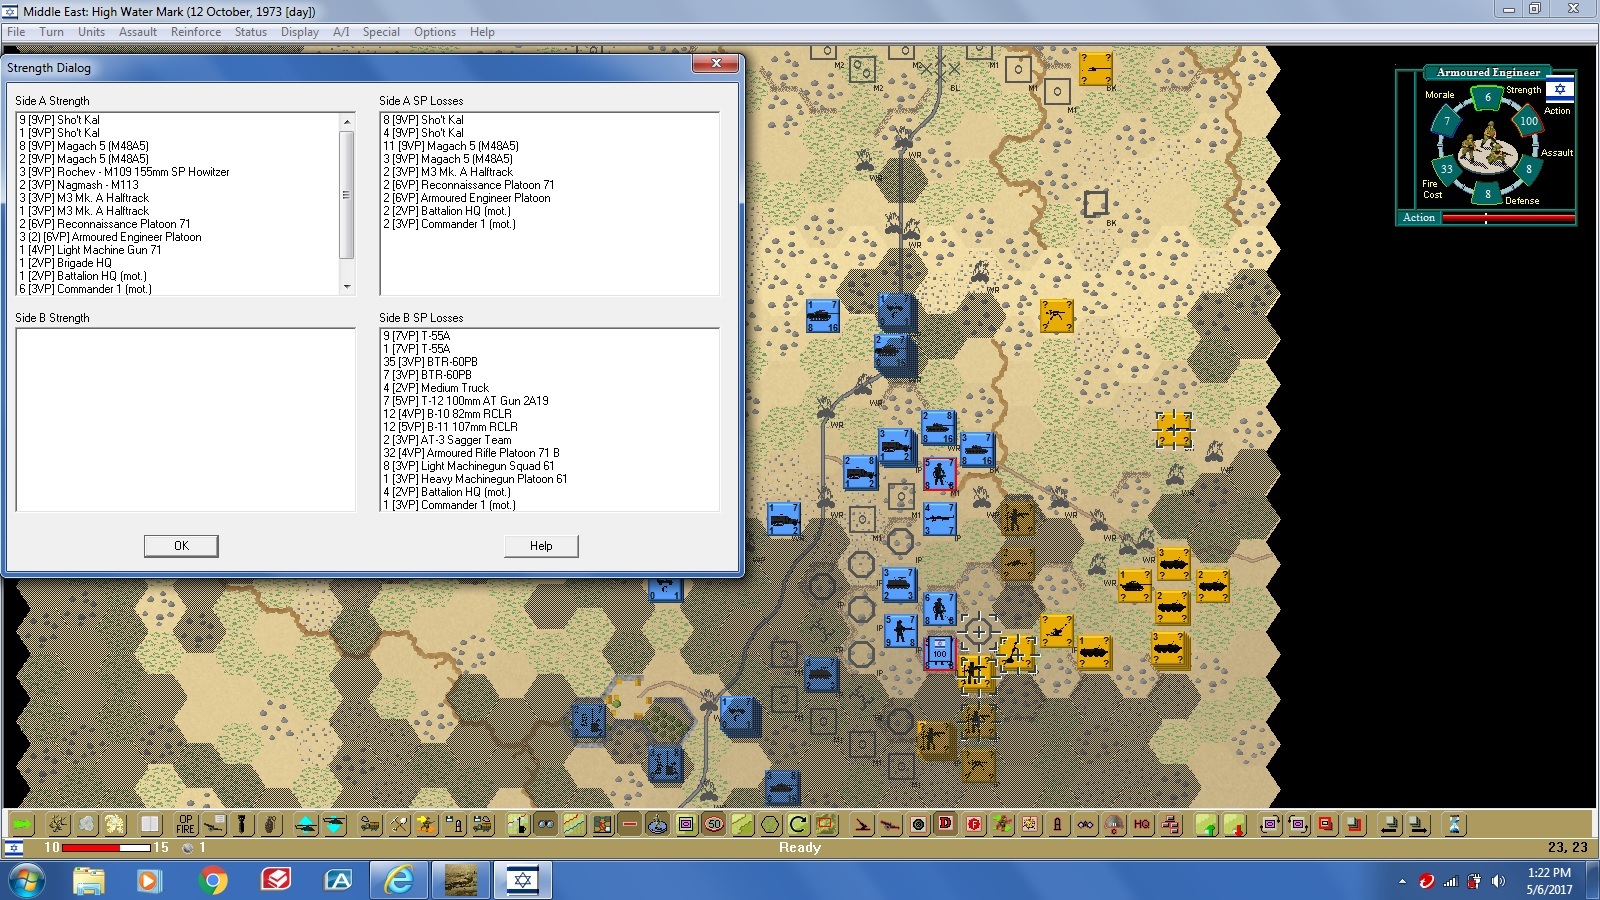Viewport: 1600px width, 900px height.
Task: Click OK in the Strength Dialog
Action: pyautogui.click(x=181, y=546)
